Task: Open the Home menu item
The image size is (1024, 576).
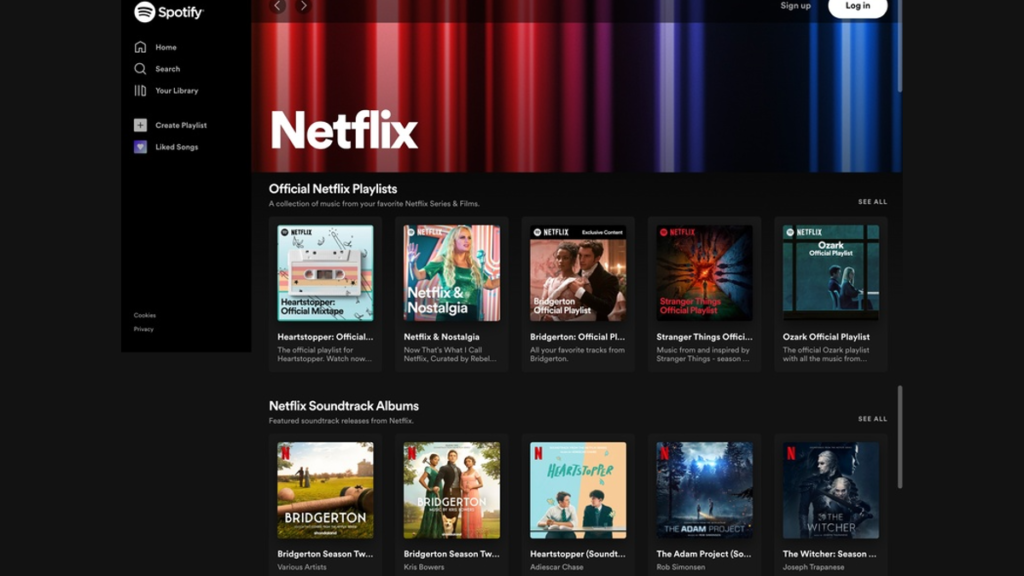Action: click(166, 47)
